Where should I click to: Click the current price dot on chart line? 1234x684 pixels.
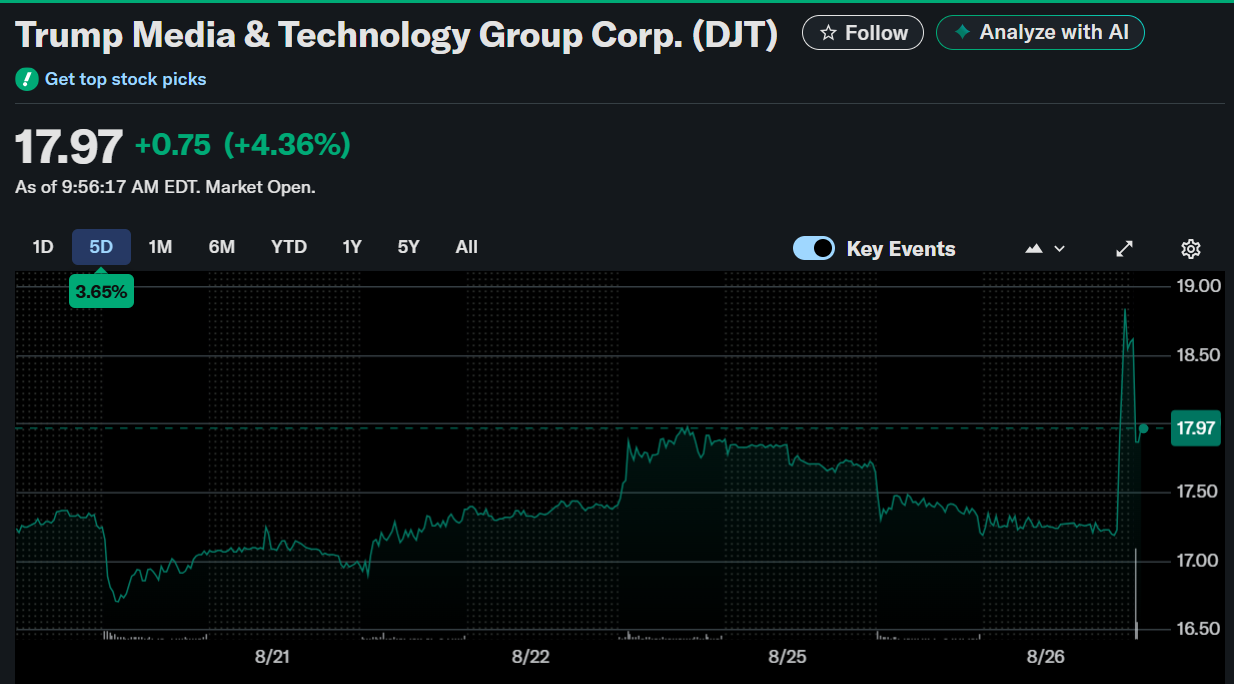[1143, 428]
